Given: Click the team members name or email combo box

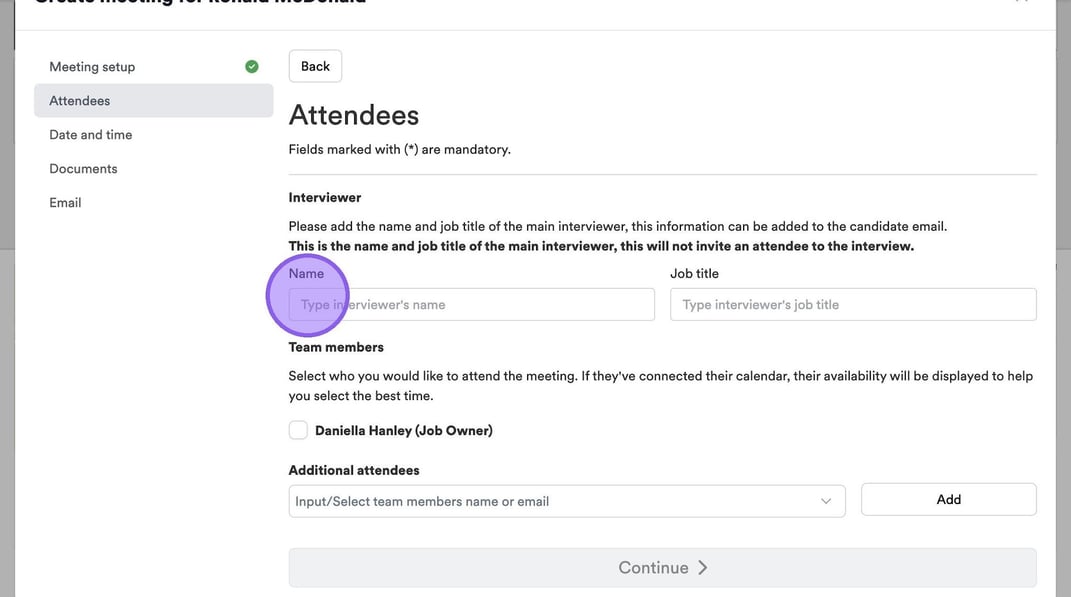Looking at the screenshot, I should click(x=555, y=501).
